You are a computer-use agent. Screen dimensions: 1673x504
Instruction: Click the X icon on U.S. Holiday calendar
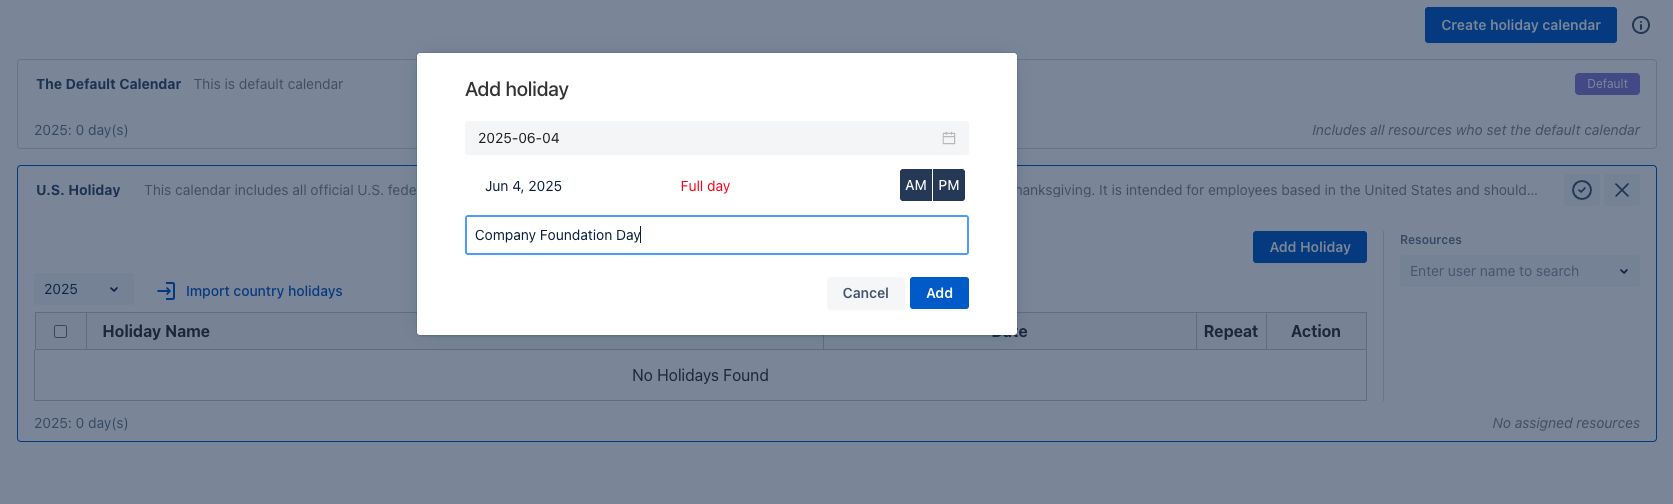point(1622,190)
